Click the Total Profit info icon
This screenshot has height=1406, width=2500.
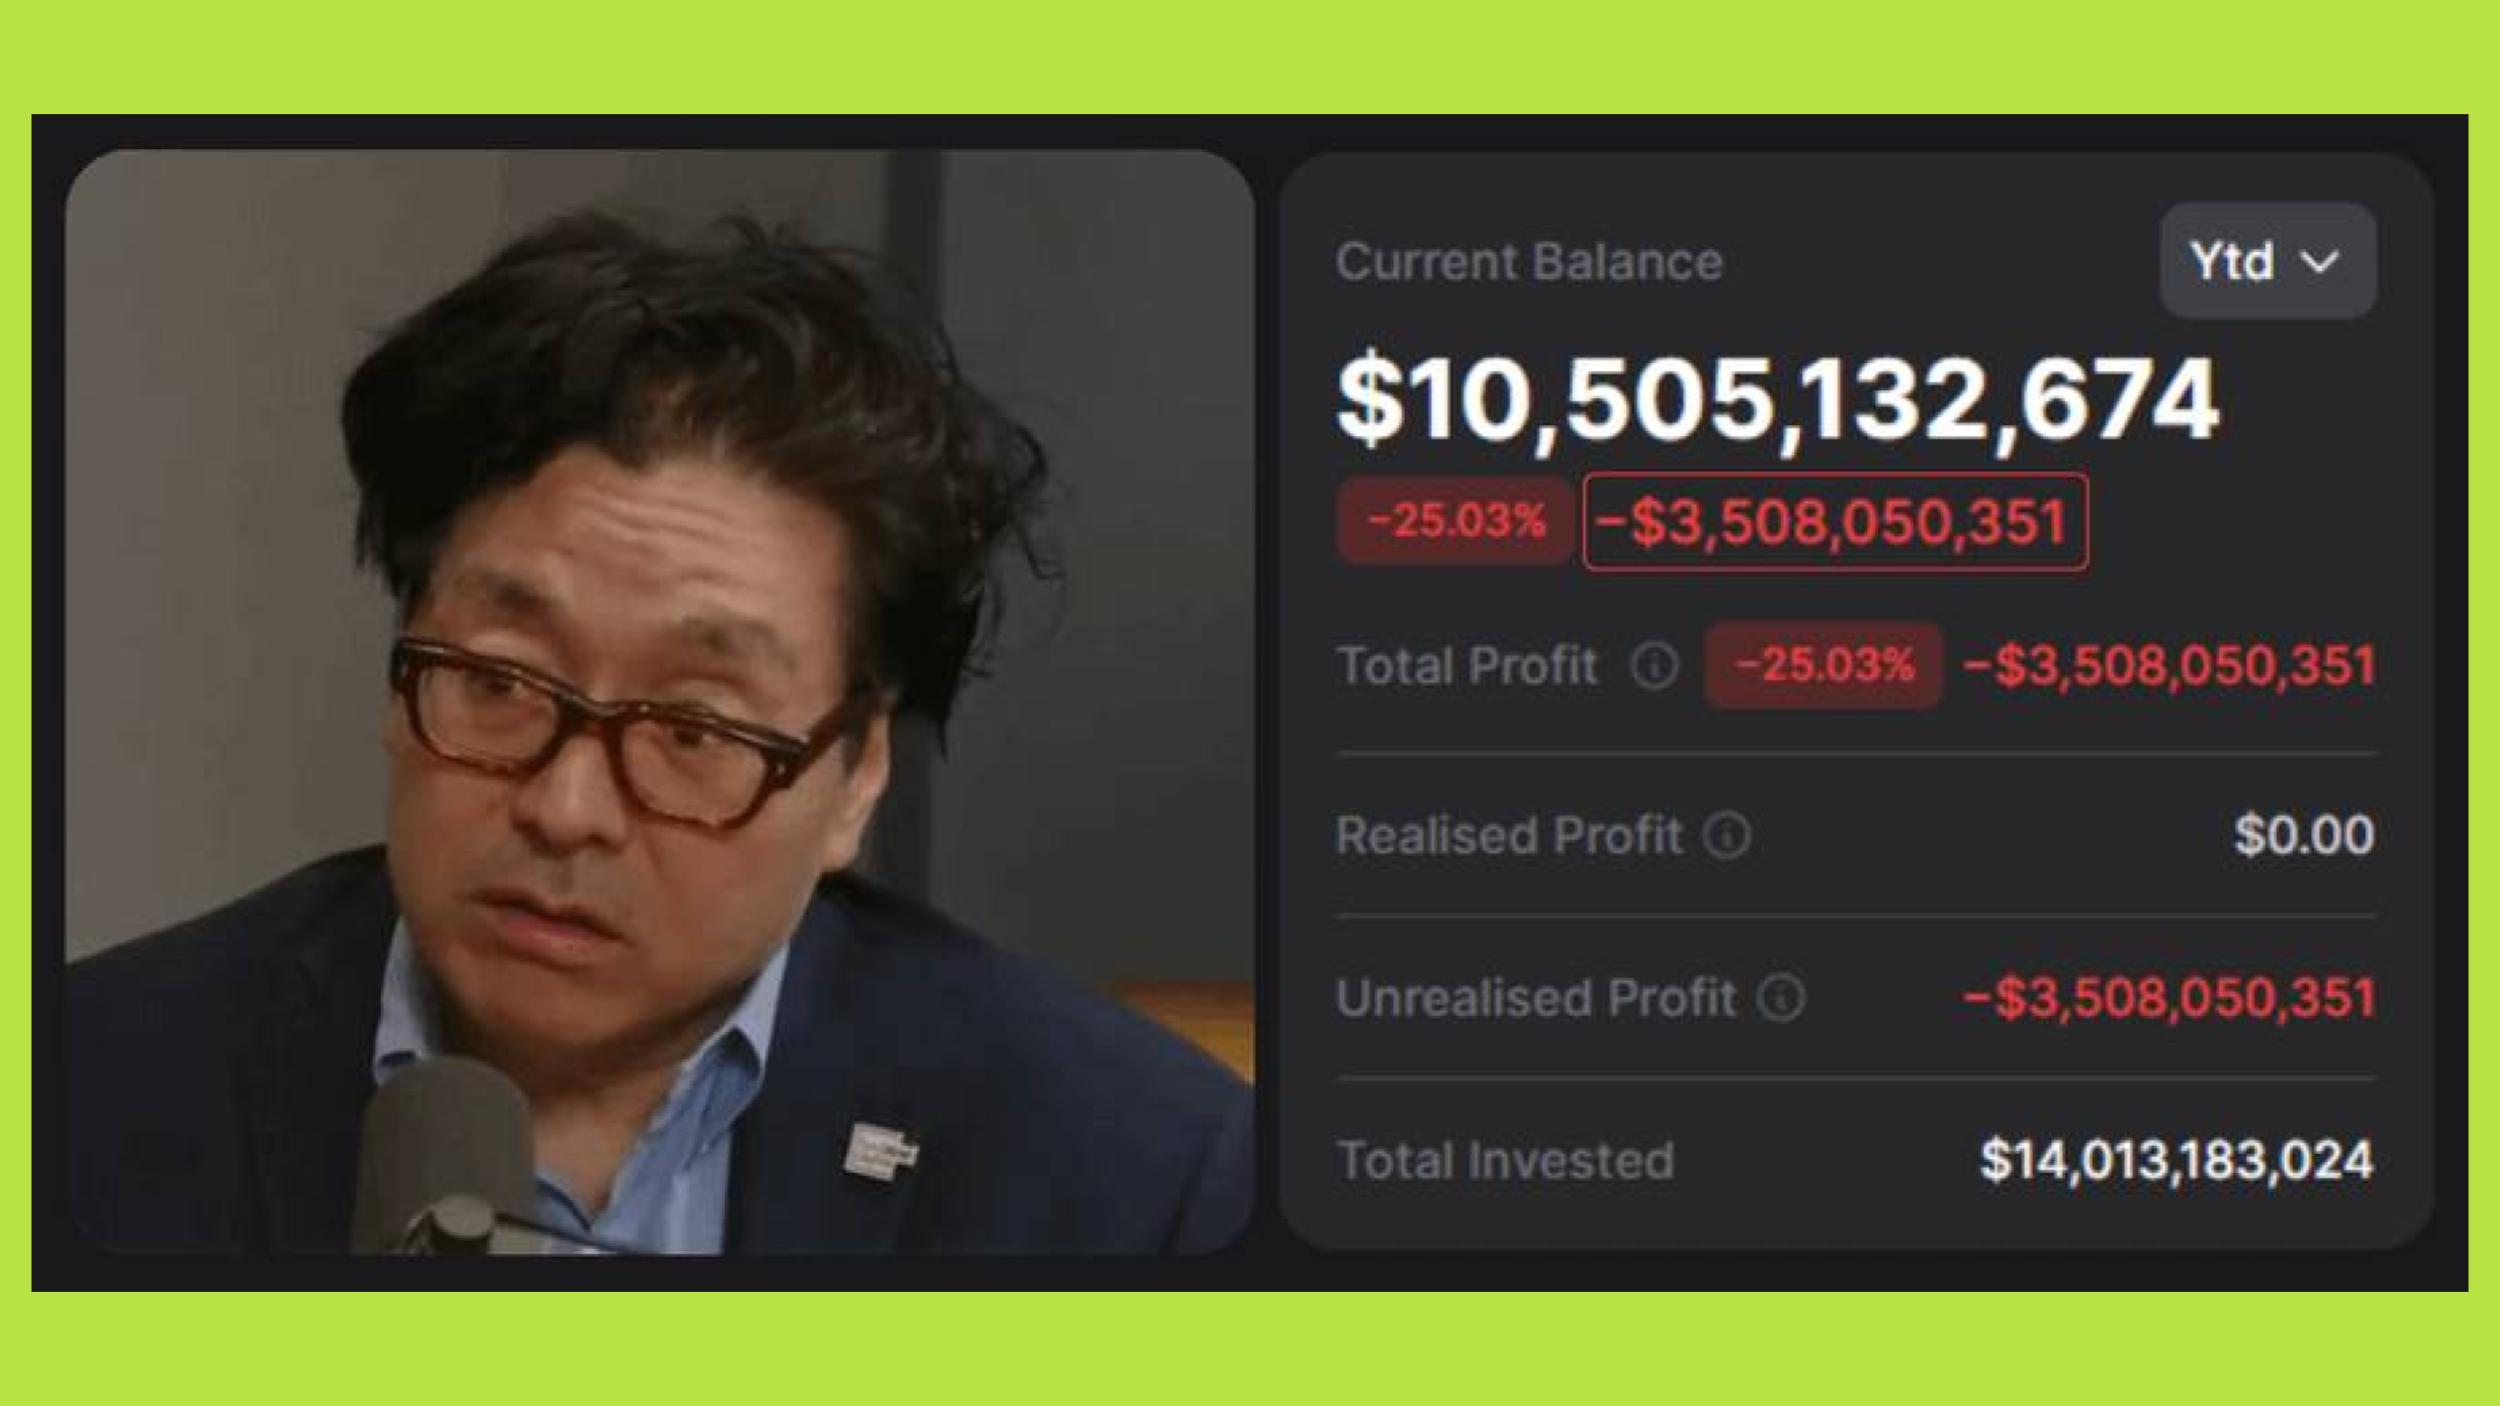1654,666
